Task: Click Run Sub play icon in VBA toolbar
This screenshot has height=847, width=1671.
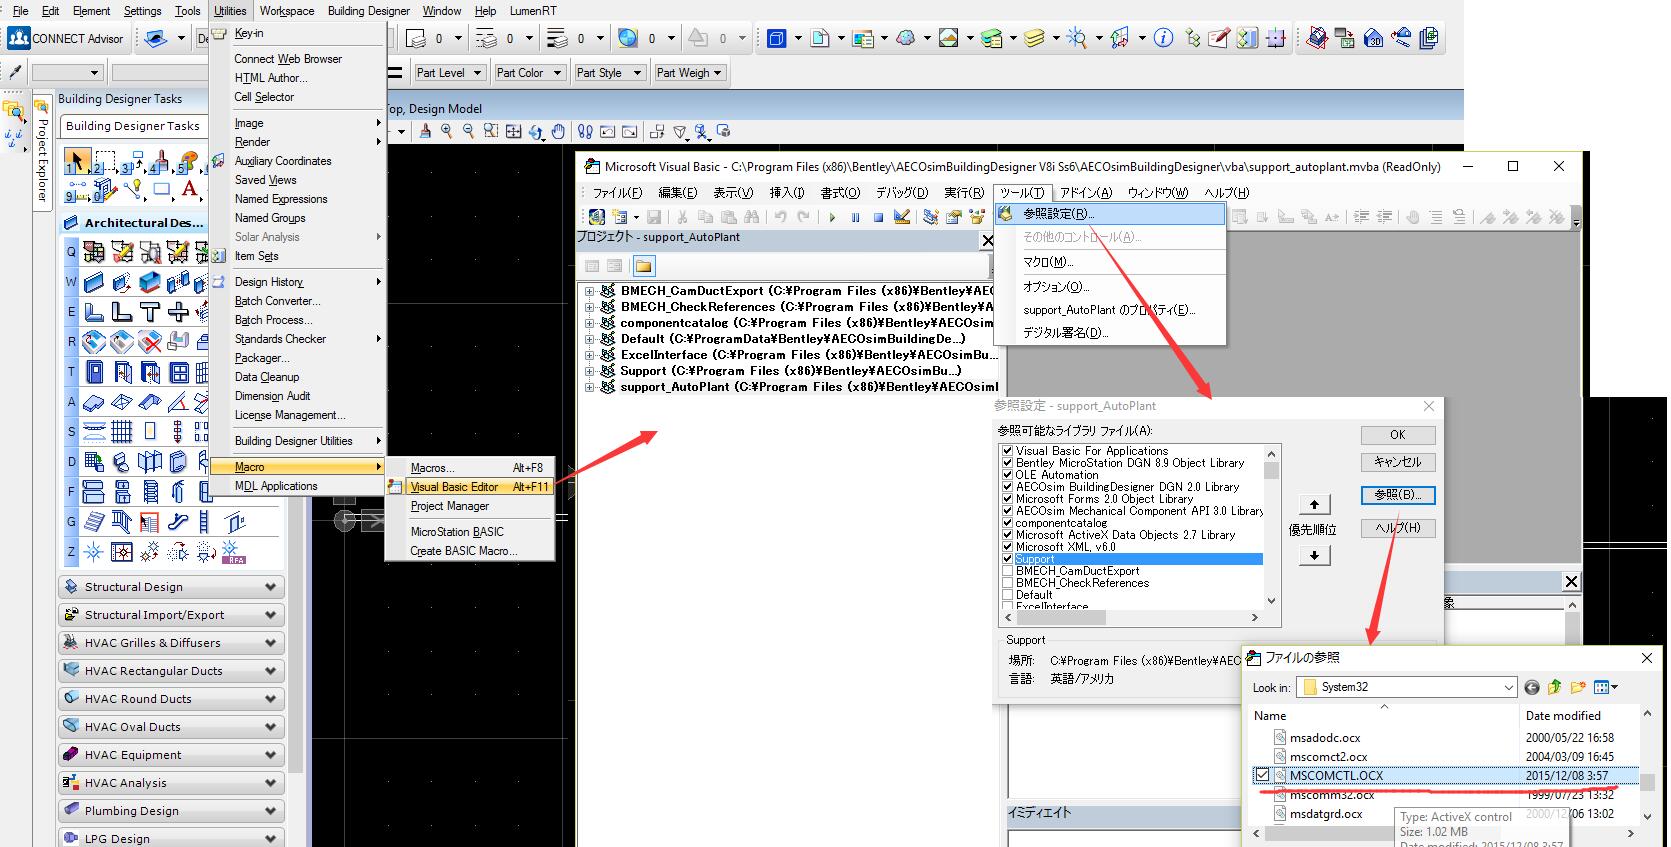Action: [x=832, y=217]
